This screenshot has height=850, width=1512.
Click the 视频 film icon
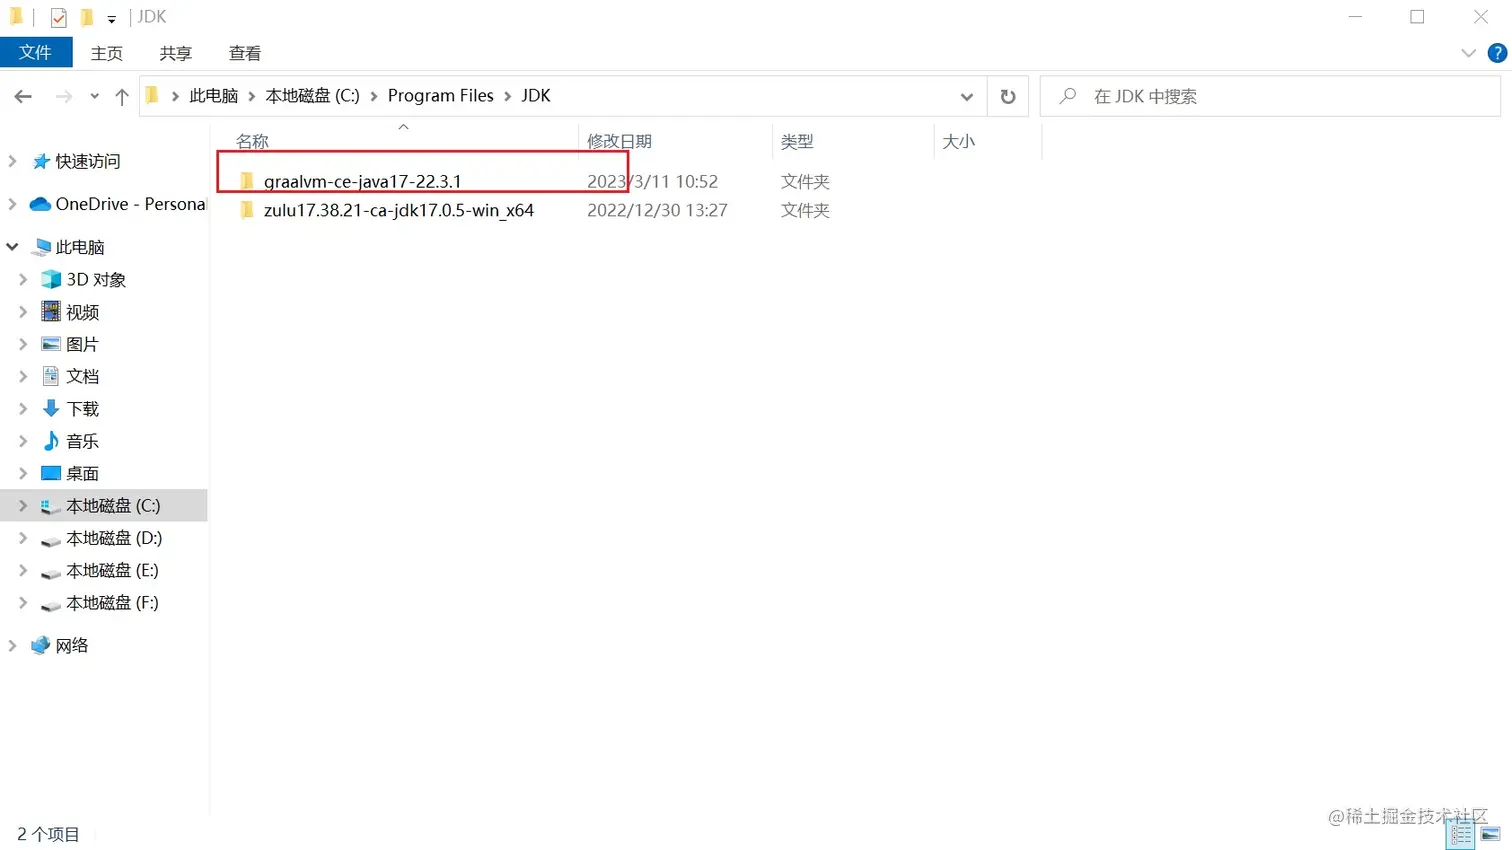click(51, 312)
